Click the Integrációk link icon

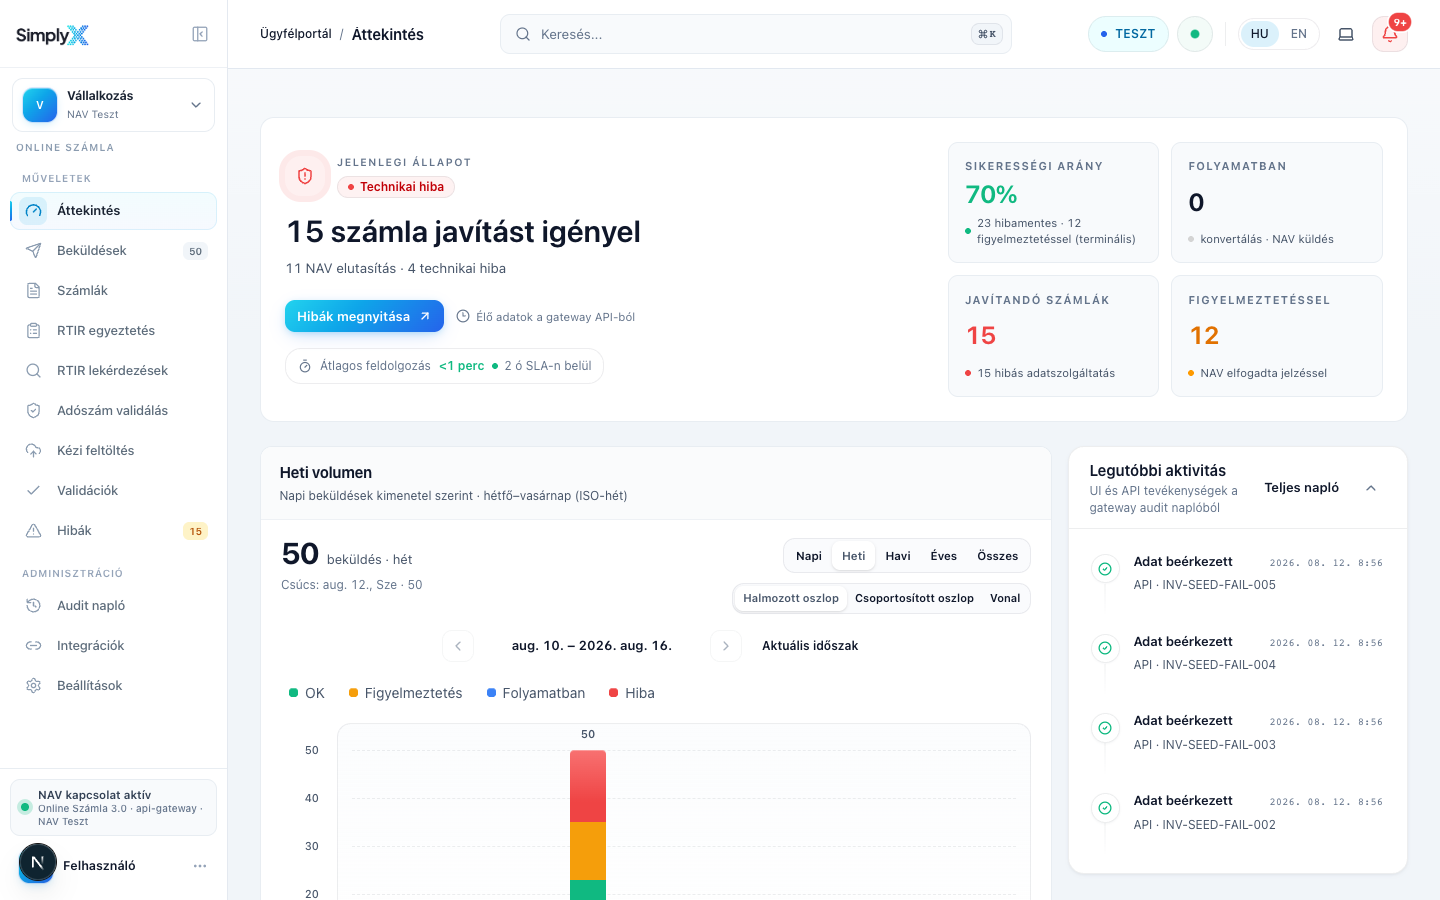[x=34, y=646]
